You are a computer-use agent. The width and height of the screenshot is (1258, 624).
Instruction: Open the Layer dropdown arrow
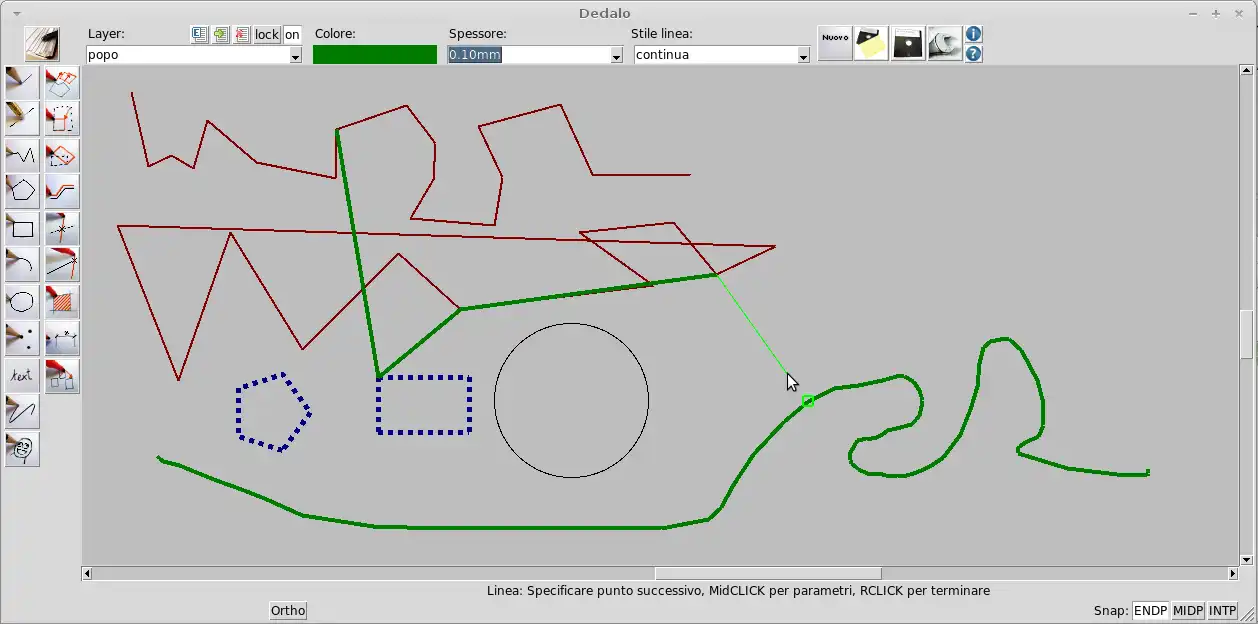tap(295, 56)
